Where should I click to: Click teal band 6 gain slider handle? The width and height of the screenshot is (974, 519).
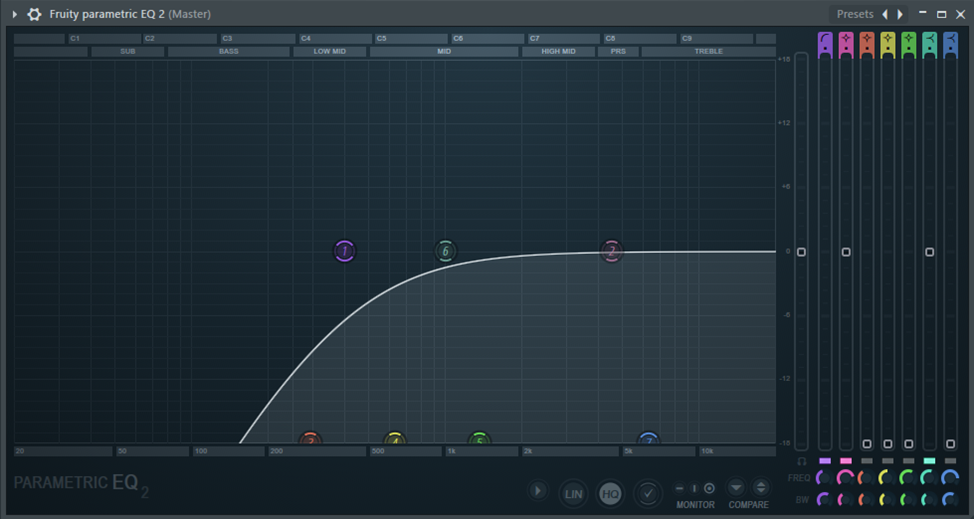coord(929,252)
